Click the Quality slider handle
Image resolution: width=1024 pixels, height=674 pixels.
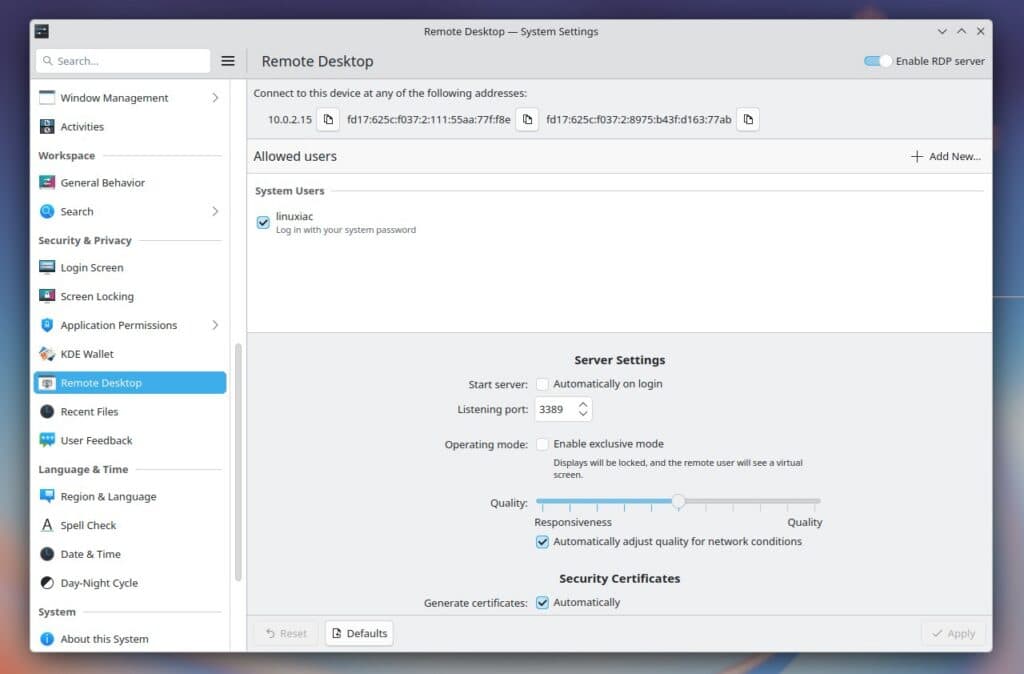(679, 502)
